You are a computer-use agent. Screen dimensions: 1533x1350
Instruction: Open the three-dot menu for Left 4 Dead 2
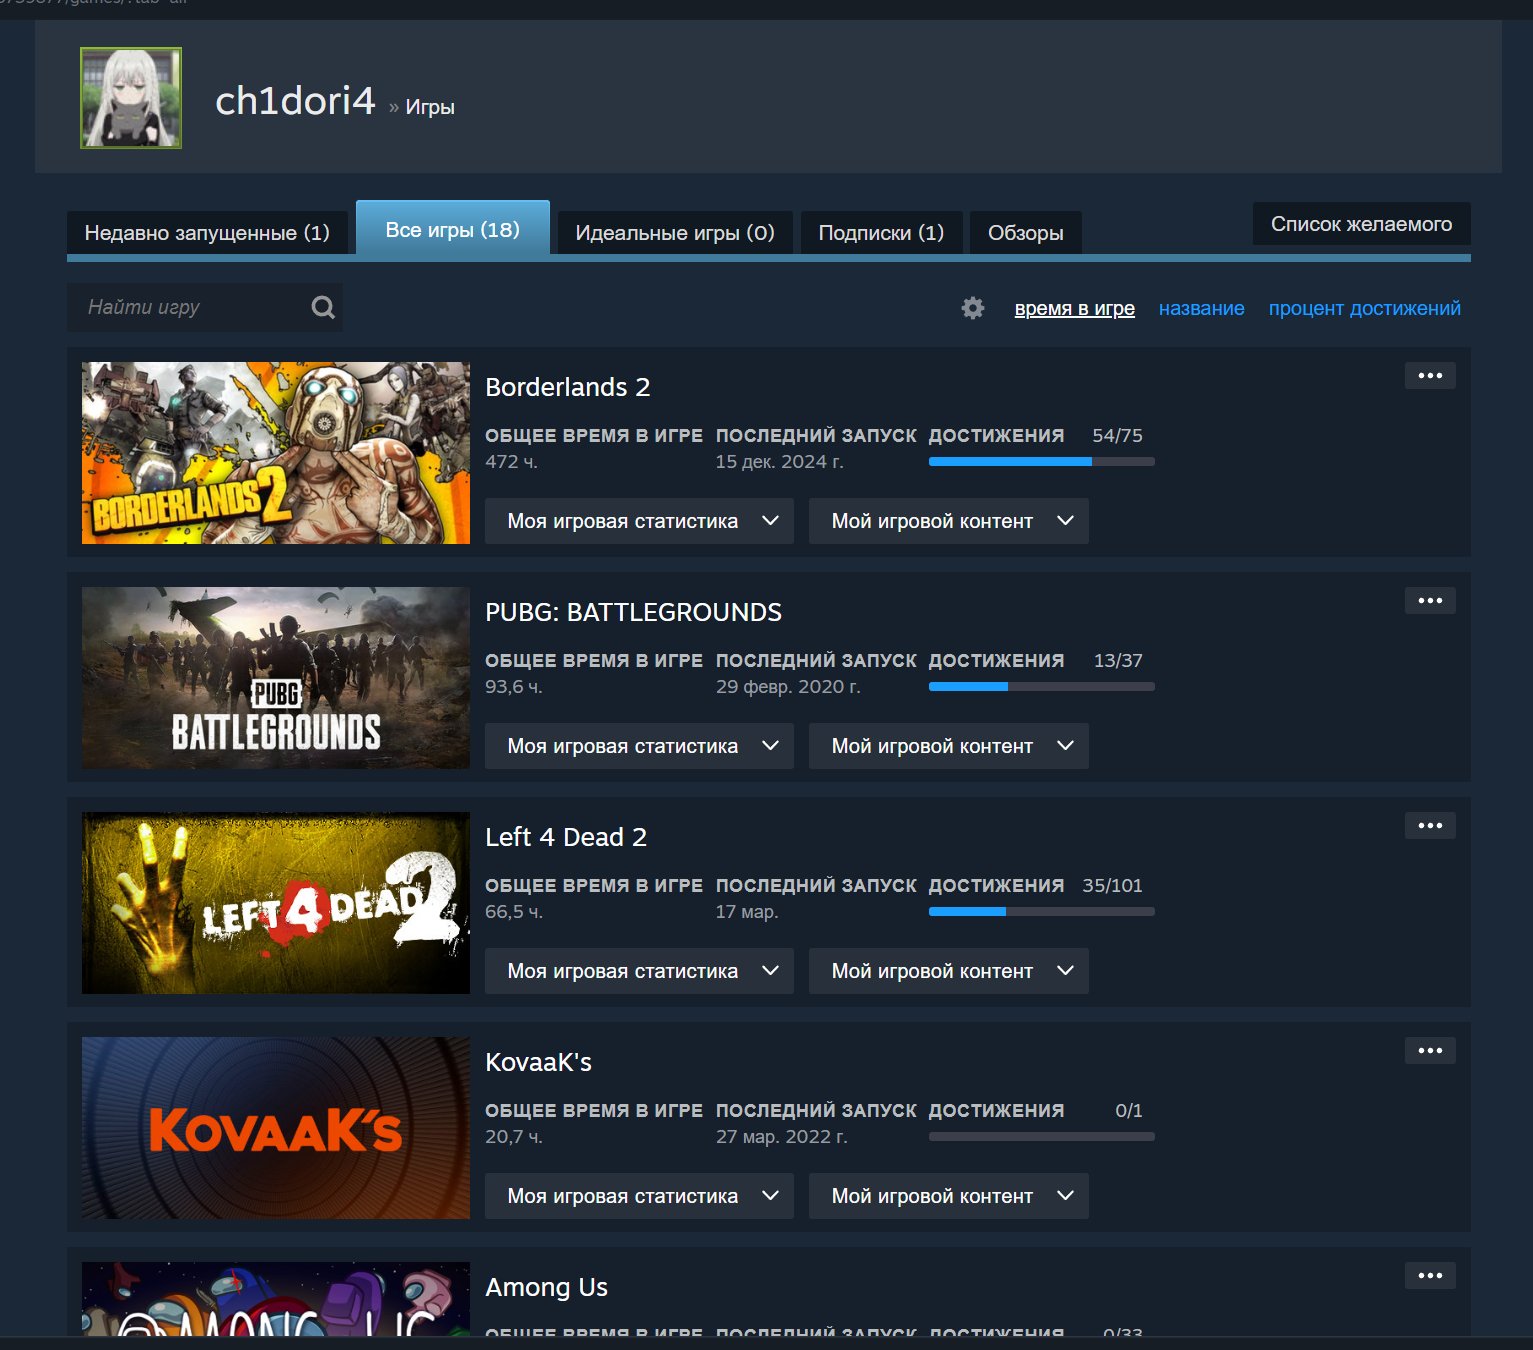1429,826
